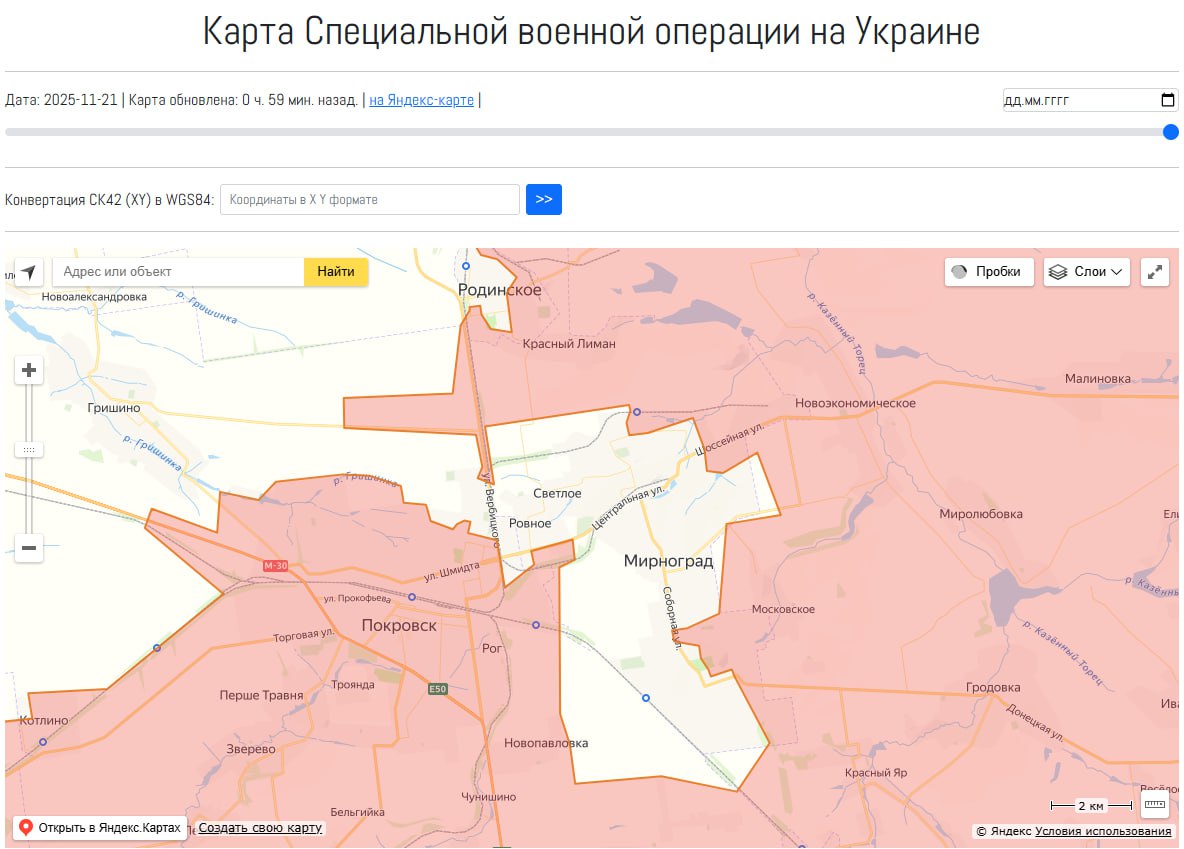Open the date picker calendar icon
Image resolution: width=1184 pixels, height=849 pixels.
point(1167,100)
